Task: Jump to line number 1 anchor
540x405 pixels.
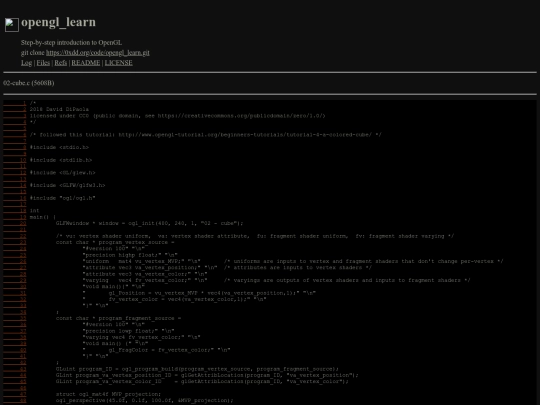Action: (x=15, y=103)
